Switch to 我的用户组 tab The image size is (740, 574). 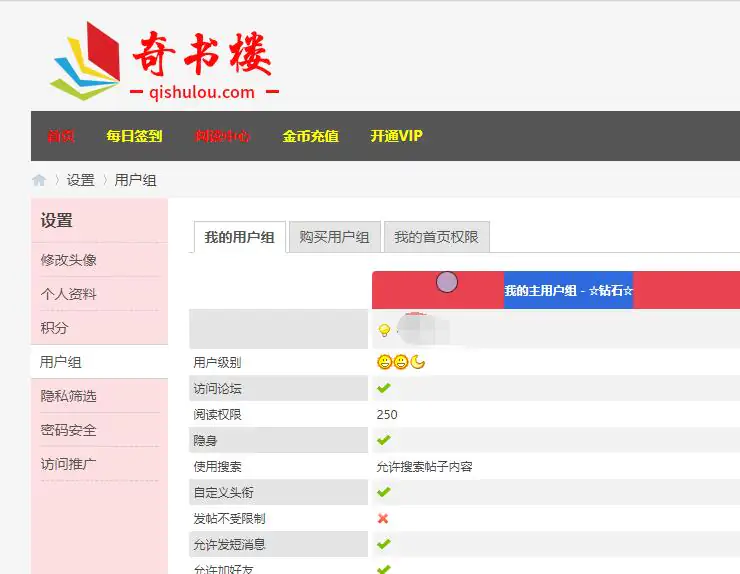pos(239,237)
